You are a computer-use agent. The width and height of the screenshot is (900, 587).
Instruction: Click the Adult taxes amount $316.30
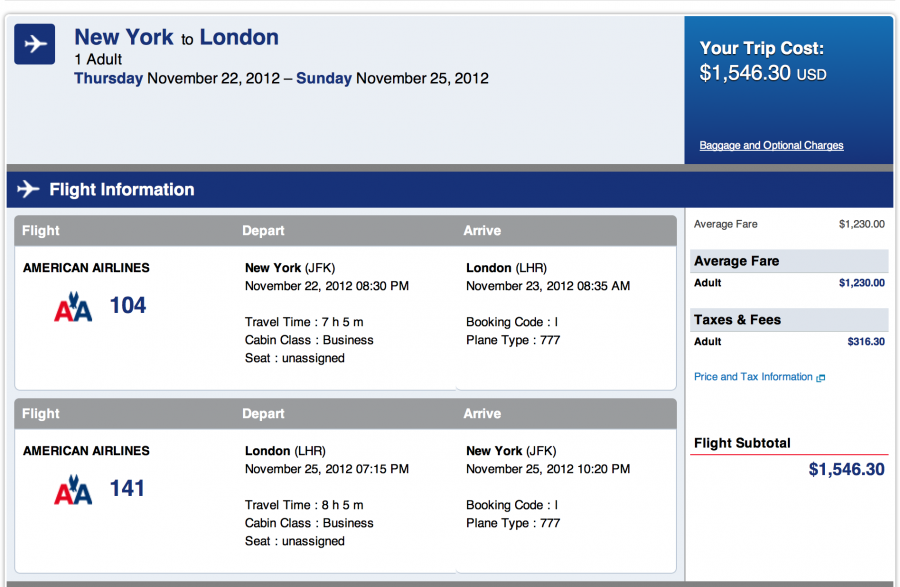coord(866,342)
